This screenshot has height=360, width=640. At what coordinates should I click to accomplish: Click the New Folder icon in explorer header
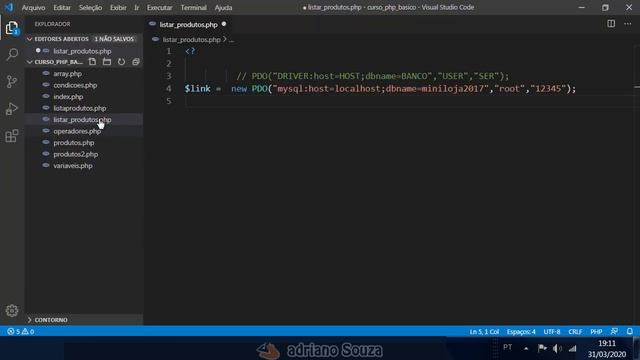(107, 62)
